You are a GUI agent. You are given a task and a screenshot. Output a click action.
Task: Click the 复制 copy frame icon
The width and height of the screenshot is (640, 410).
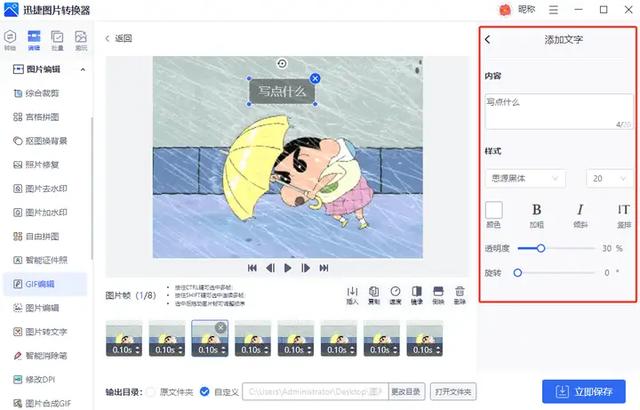374,295
